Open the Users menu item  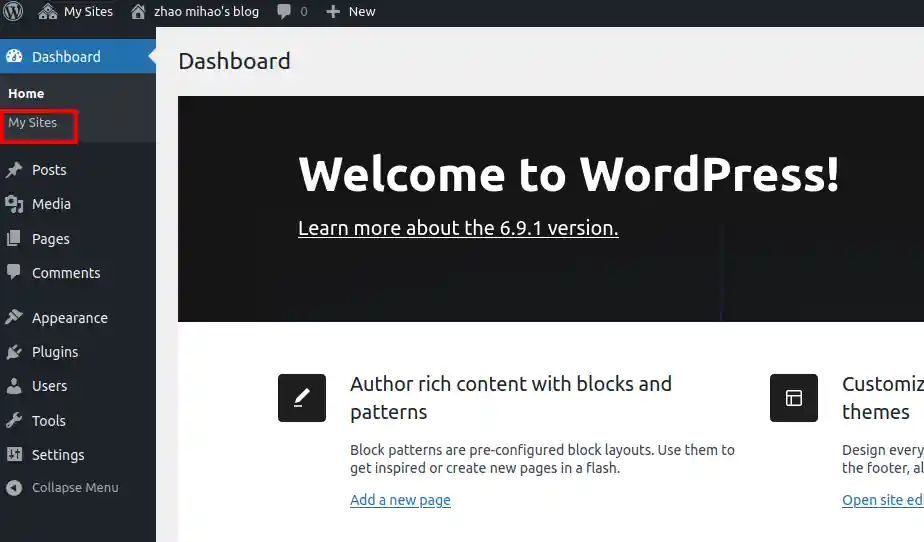point(49,386)
